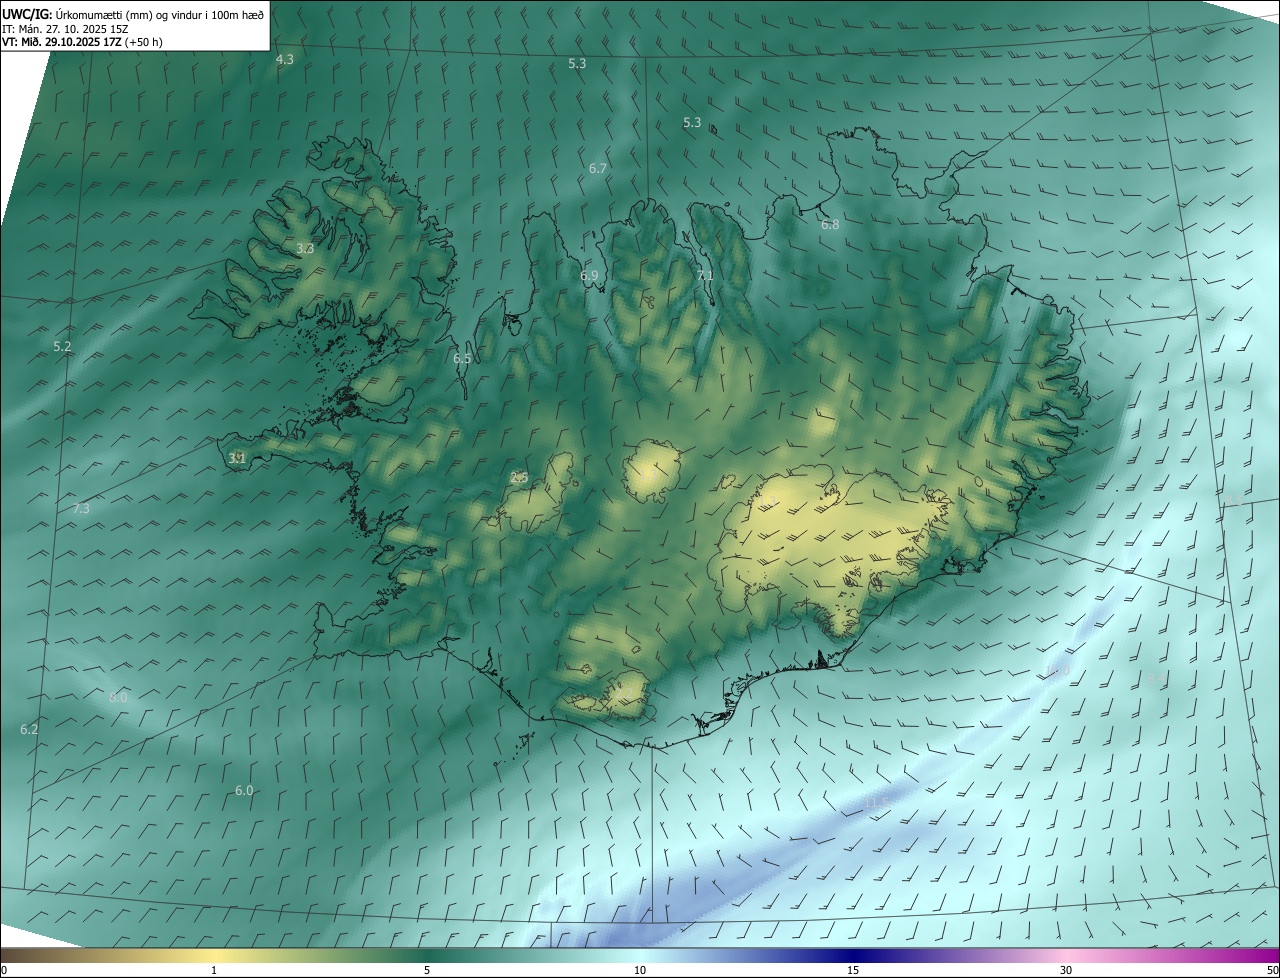The image size is (1280, 978).
Task: Click the 1 tick label on the color scale
Action: (214, 970)
